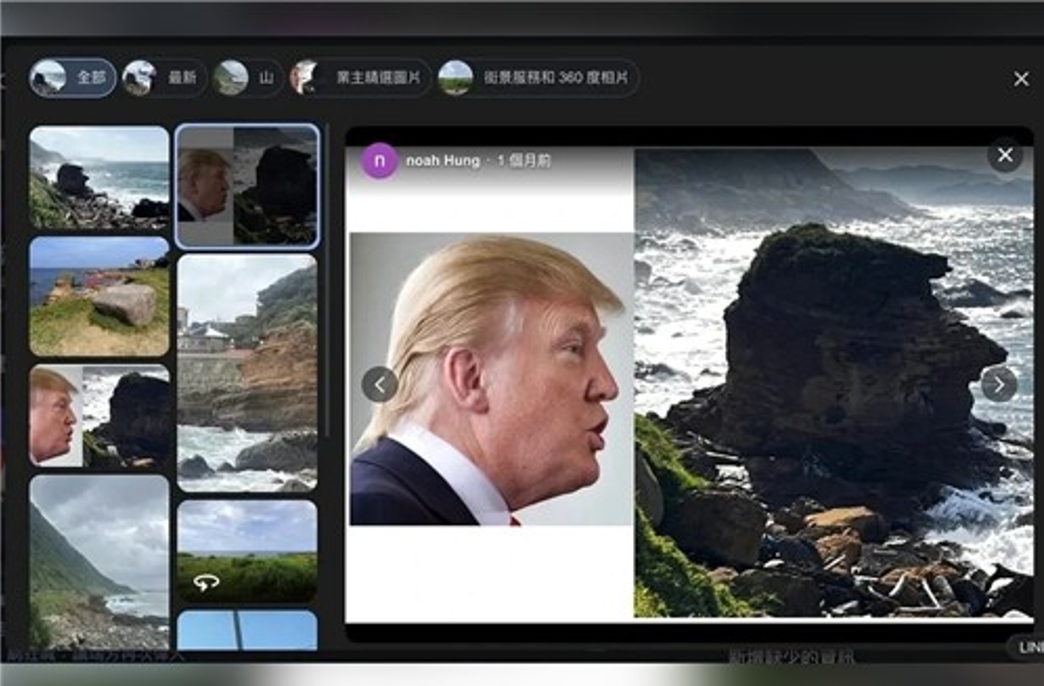This screenshot has width=1044, height=686.
Task: Go to the previous photo arrow
Action: 380,384
